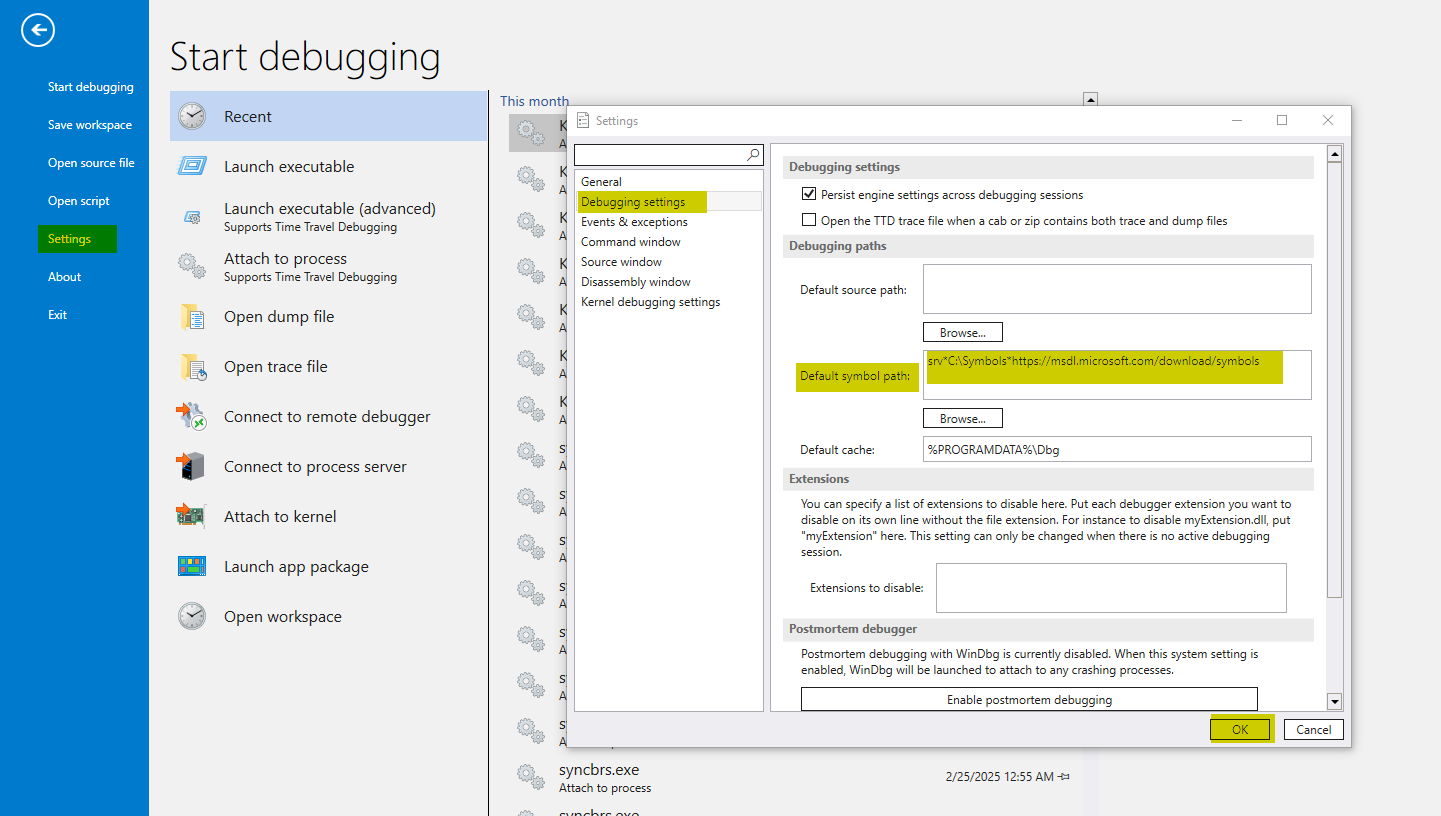Screen dimensions: 1441x816
Task: Click the Settings scrollbar up arrow
Action: (x=1334, y=154)
